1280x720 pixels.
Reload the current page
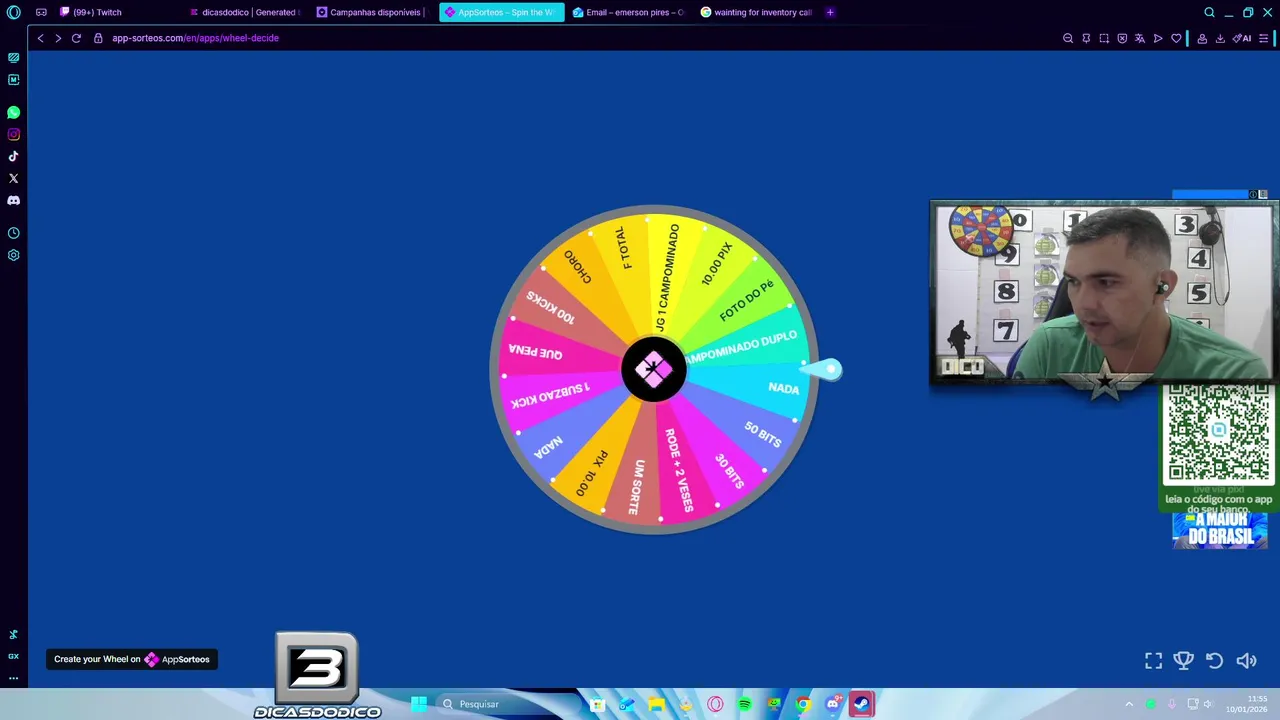click(76, 38)
